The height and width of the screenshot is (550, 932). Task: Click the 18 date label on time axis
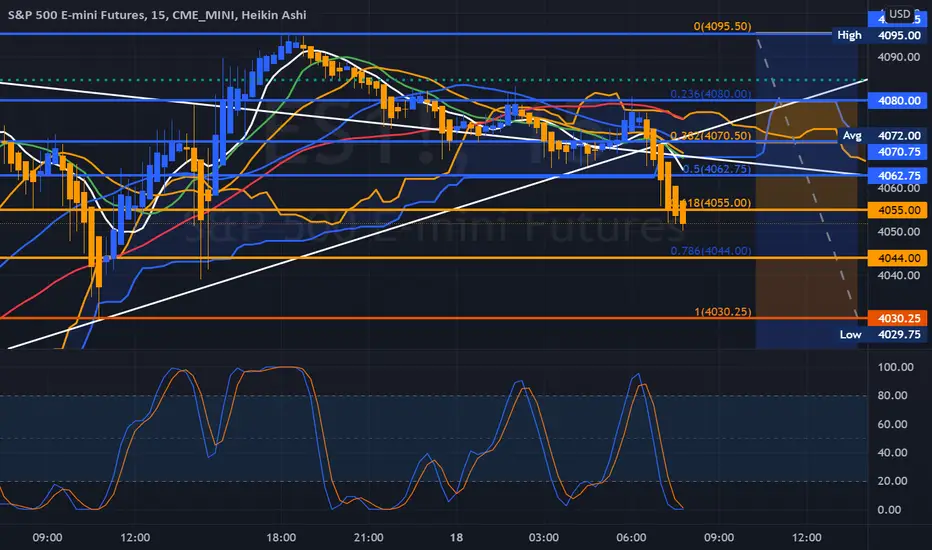click(456, 538)
